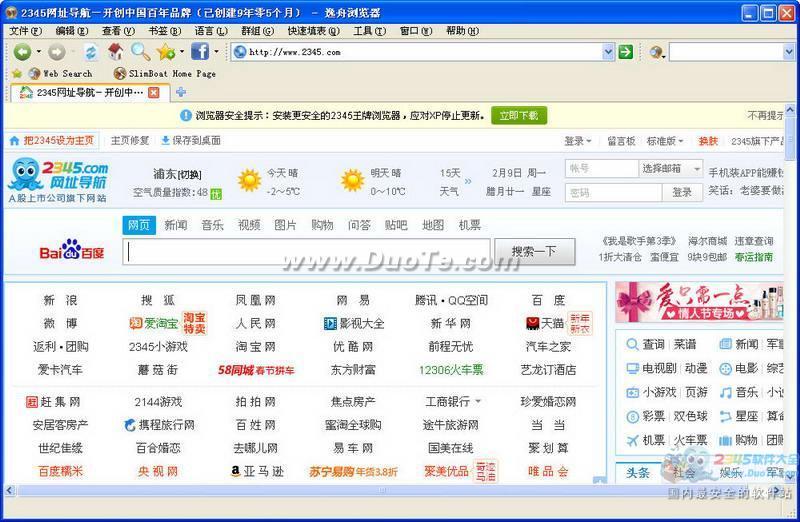Open the address bar history dropdown

coord(608,52)
